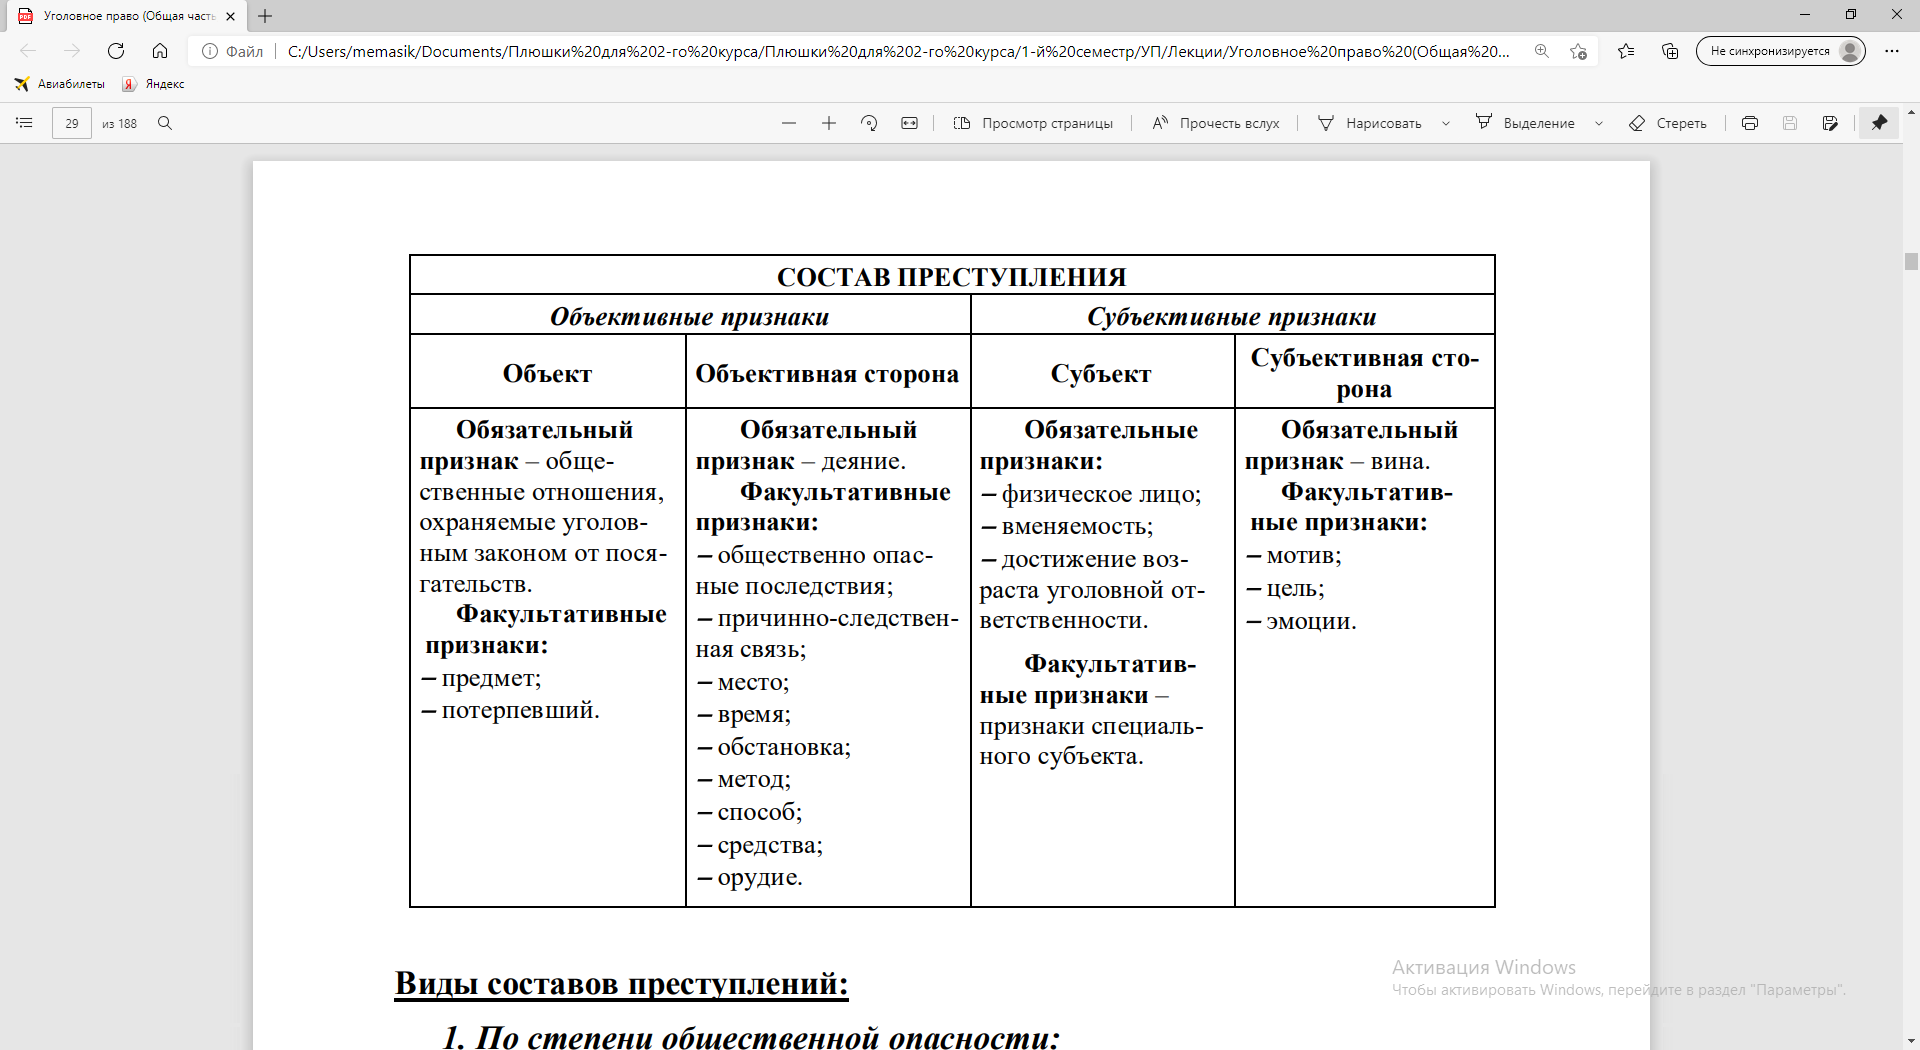Click the save-as icon in PDF toolbar
This screenshot has height=1050, width=1920.
pos(1830,123)
